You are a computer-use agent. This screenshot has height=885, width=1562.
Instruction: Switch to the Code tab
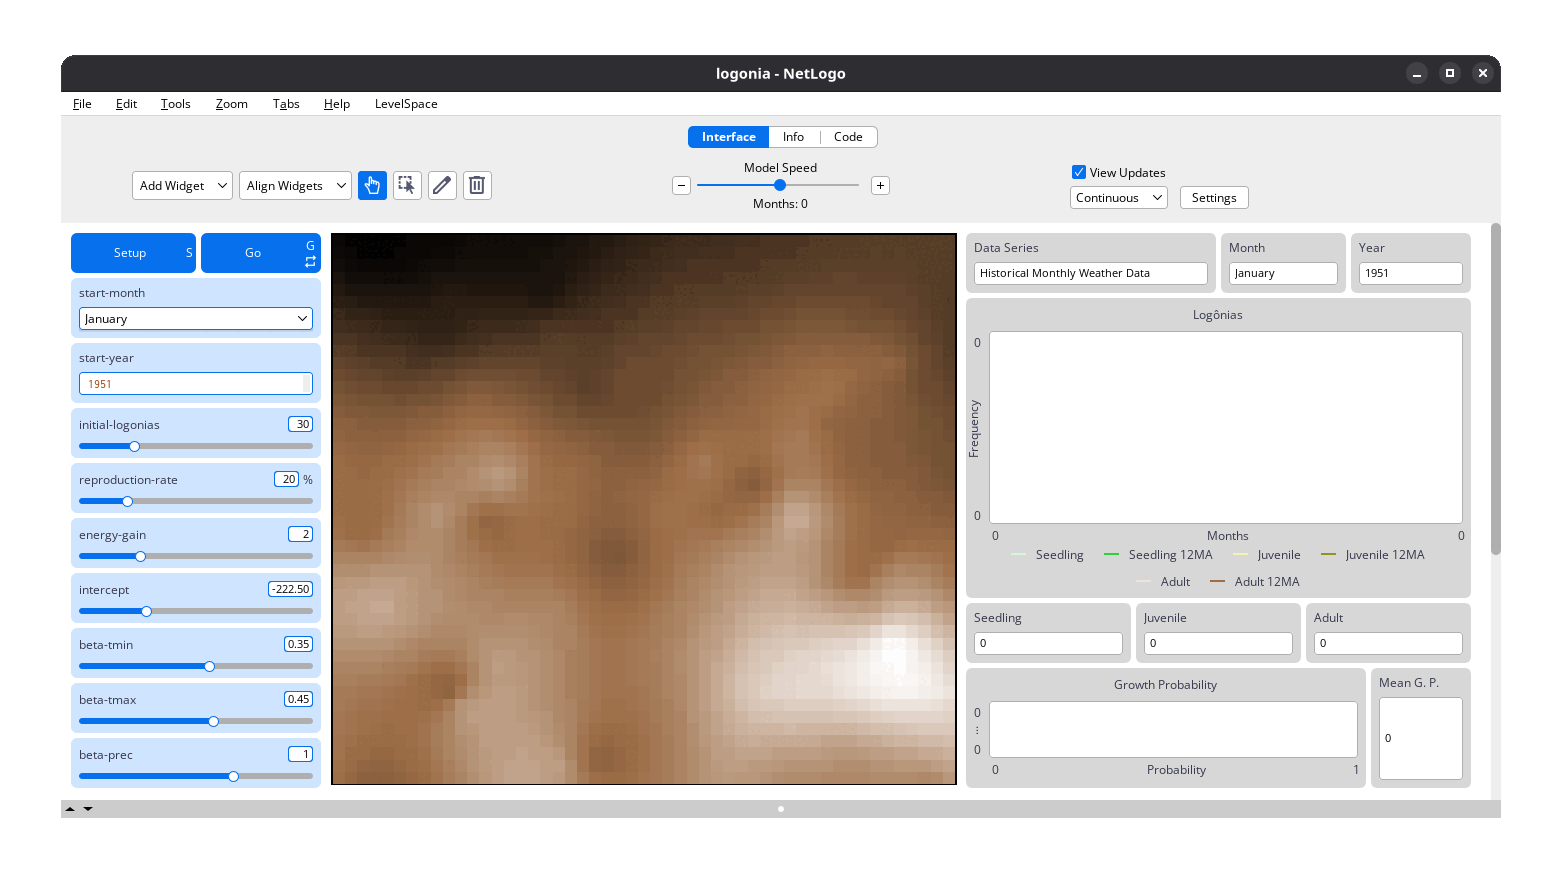click(848, 137)
